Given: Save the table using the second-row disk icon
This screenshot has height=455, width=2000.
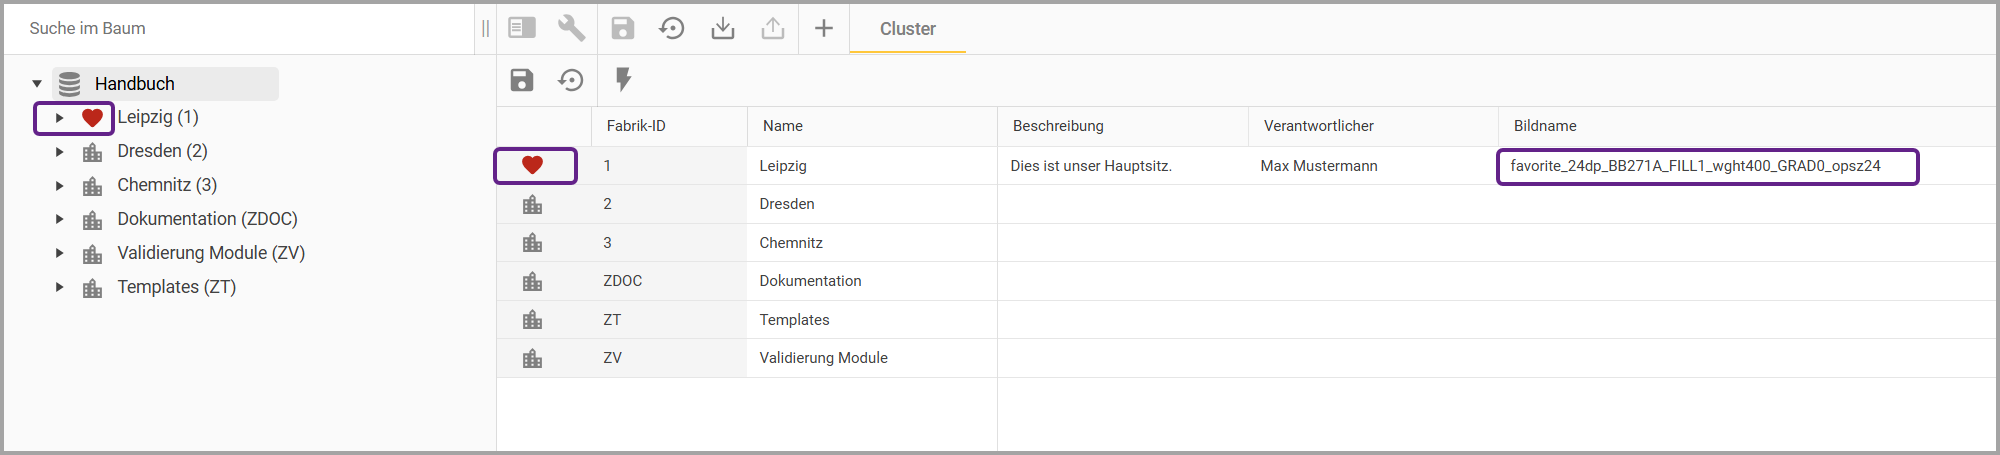Looking at the screenshot, I should [522, 80].
